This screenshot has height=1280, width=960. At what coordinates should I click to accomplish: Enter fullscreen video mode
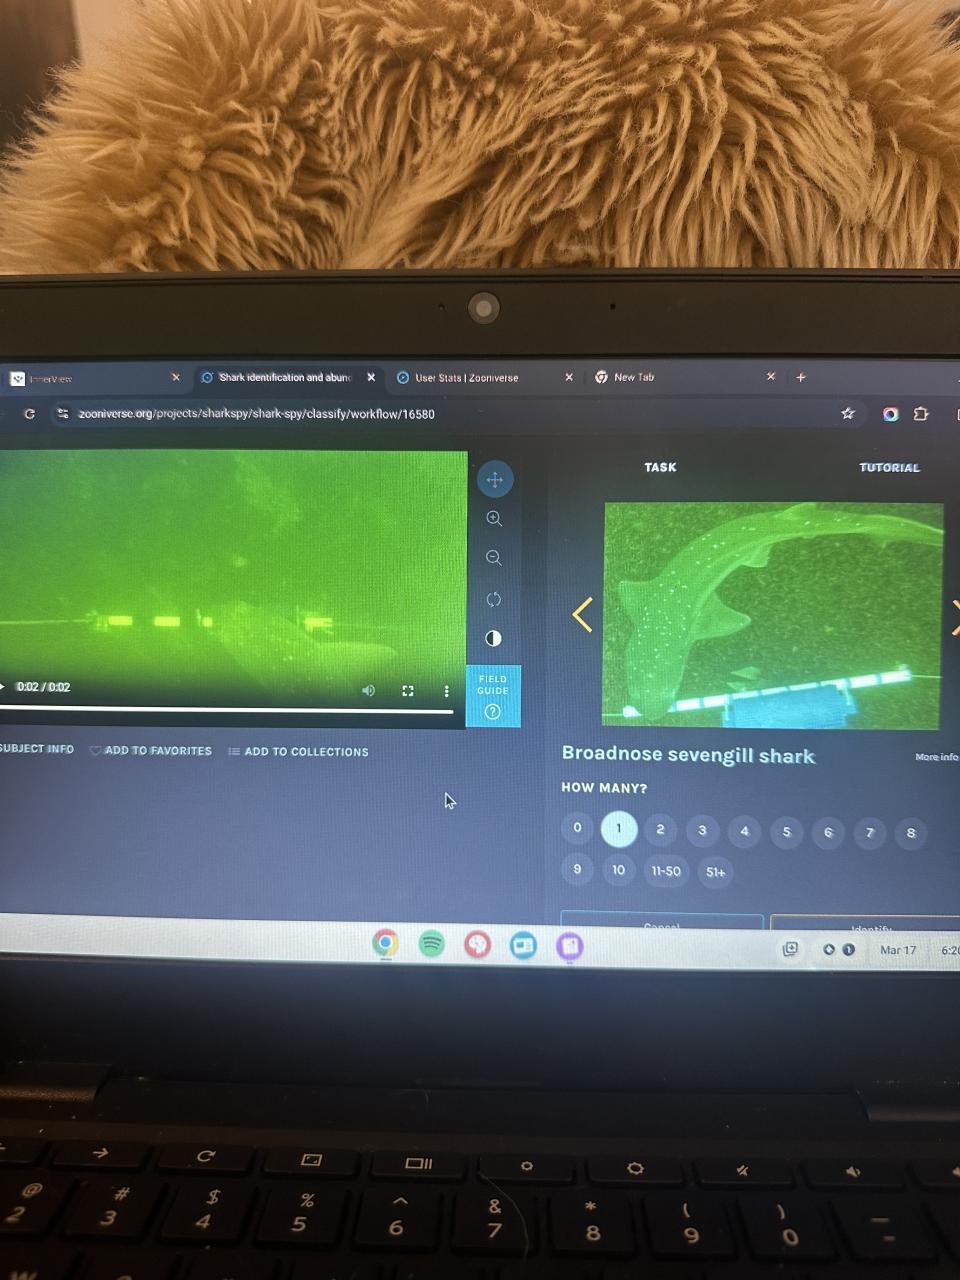(408, 690)
